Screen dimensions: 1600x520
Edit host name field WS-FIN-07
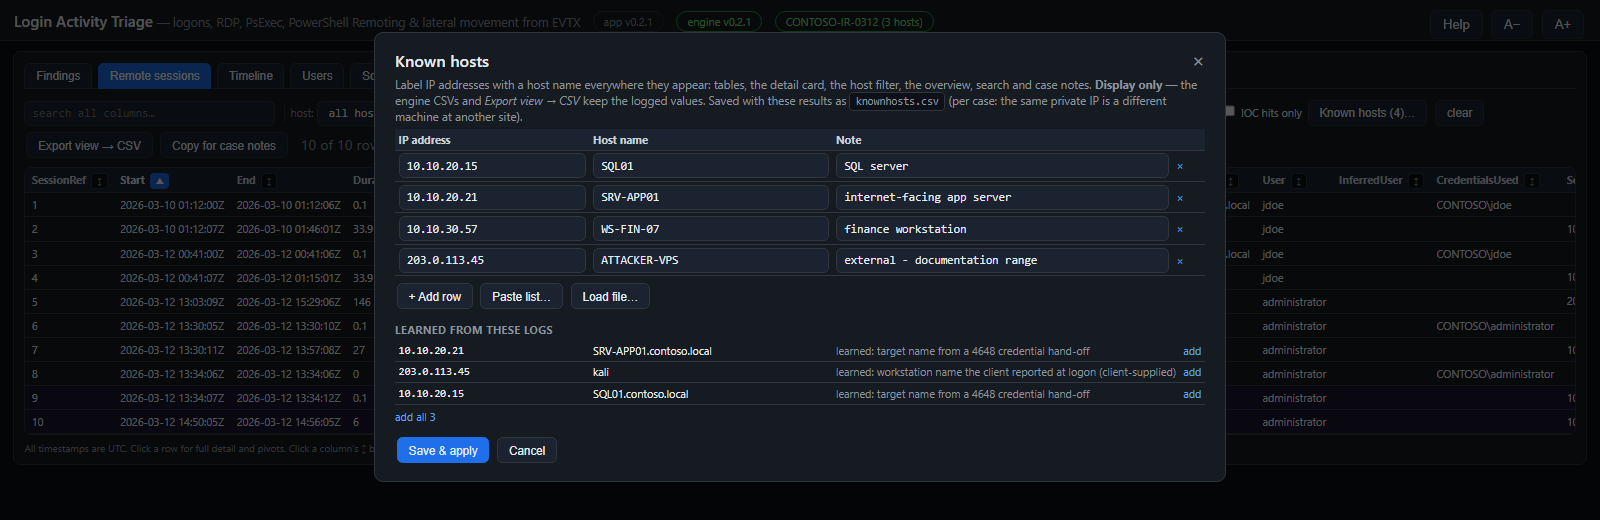[711, 230]
